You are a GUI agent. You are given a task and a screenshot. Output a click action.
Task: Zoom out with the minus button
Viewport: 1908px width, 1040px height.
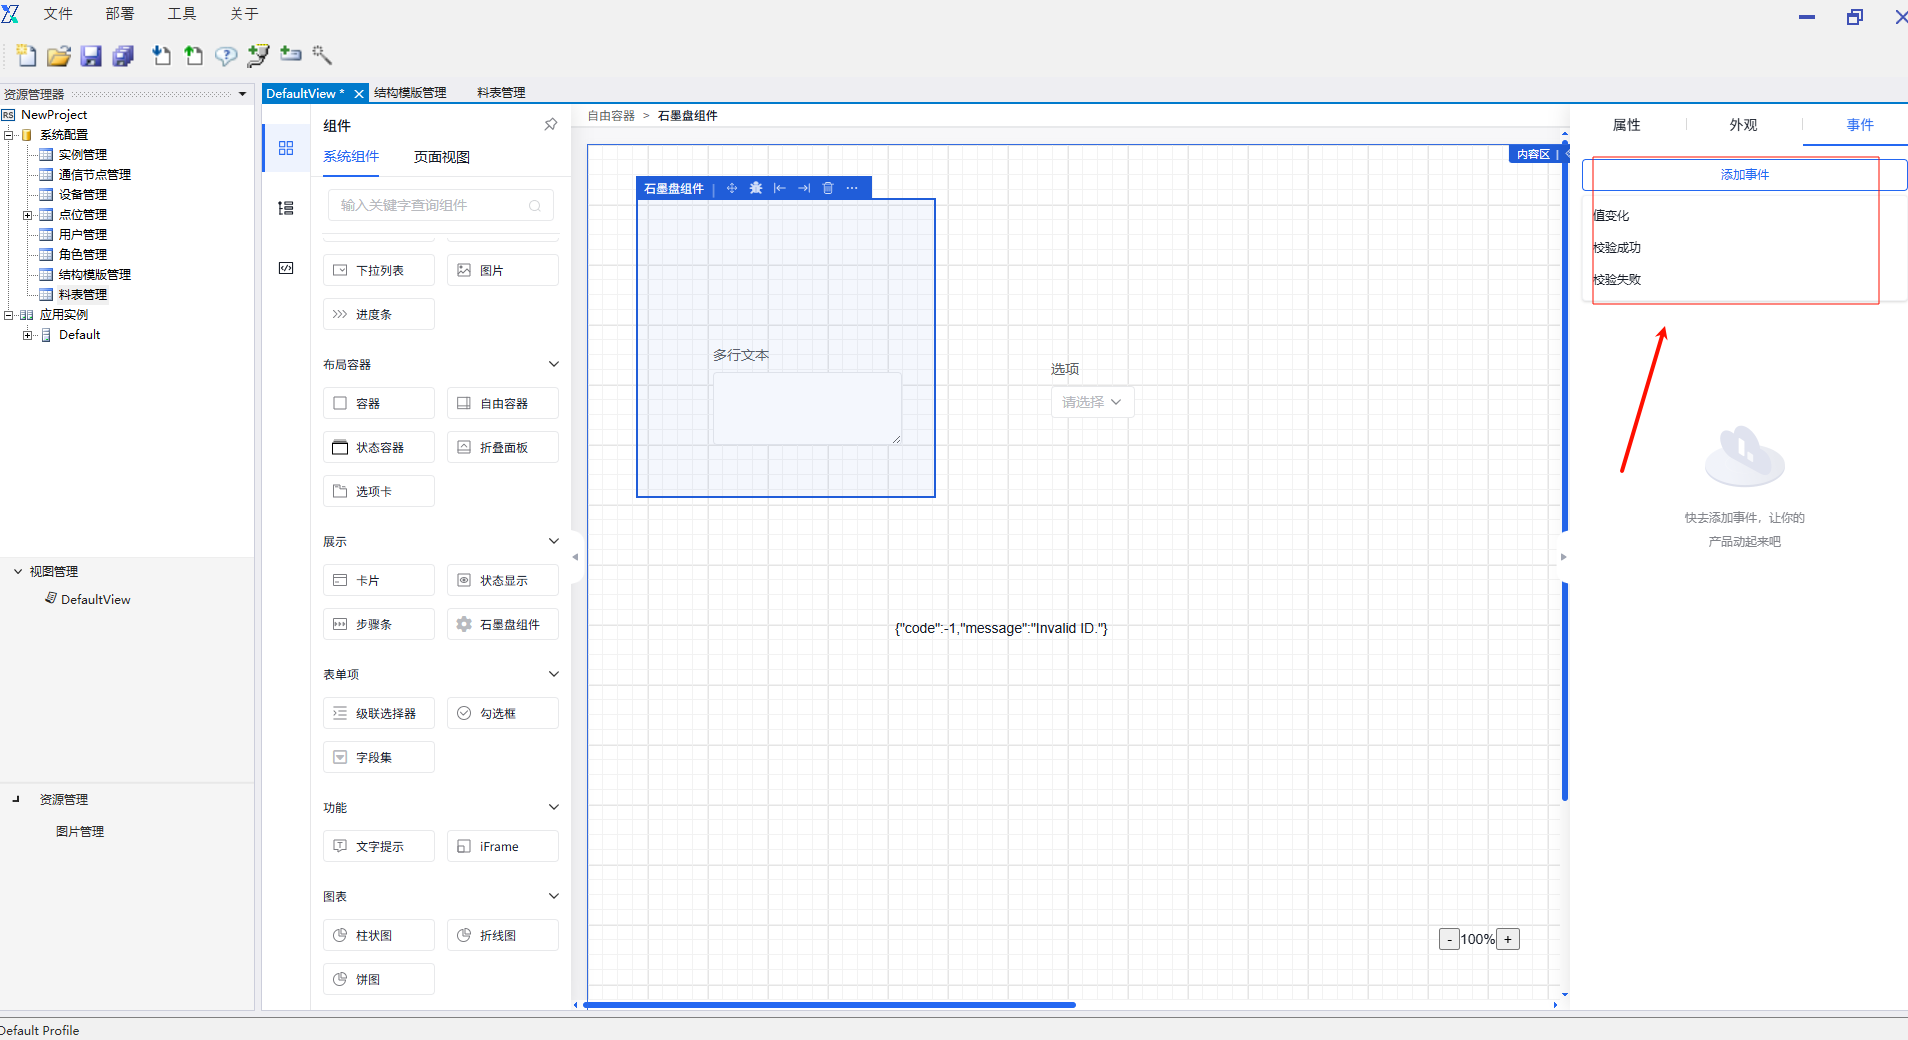tap(1449, 939)
